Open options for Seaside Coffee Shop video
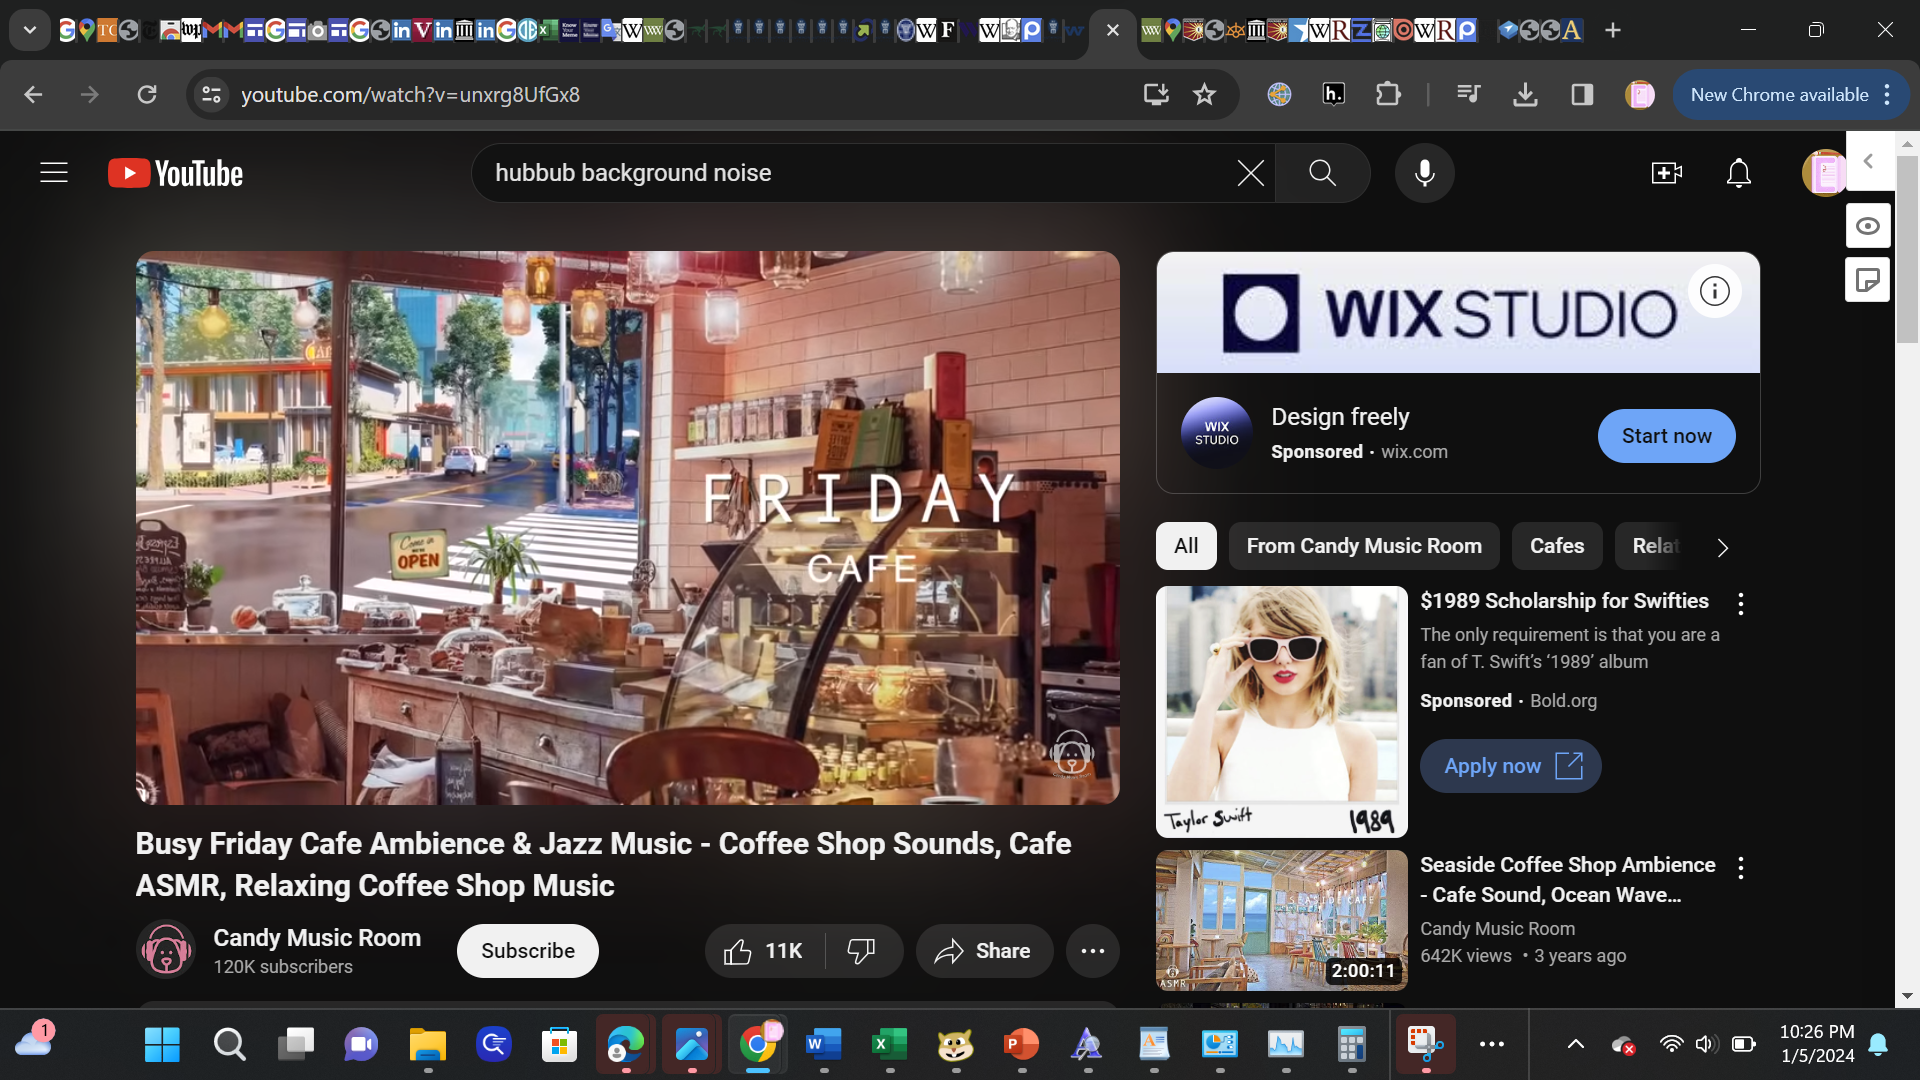This screenshot has width=1920, height=1080. tap(1741, 868)
